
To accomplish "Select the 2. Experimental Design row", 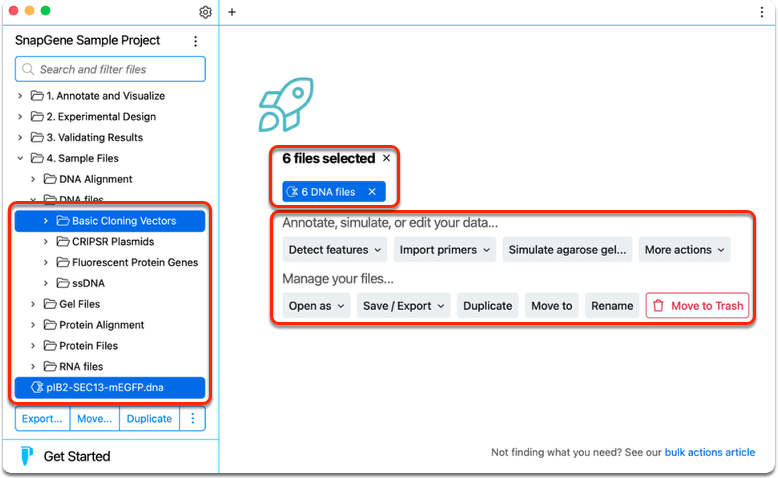I will (x=110, y=117).
